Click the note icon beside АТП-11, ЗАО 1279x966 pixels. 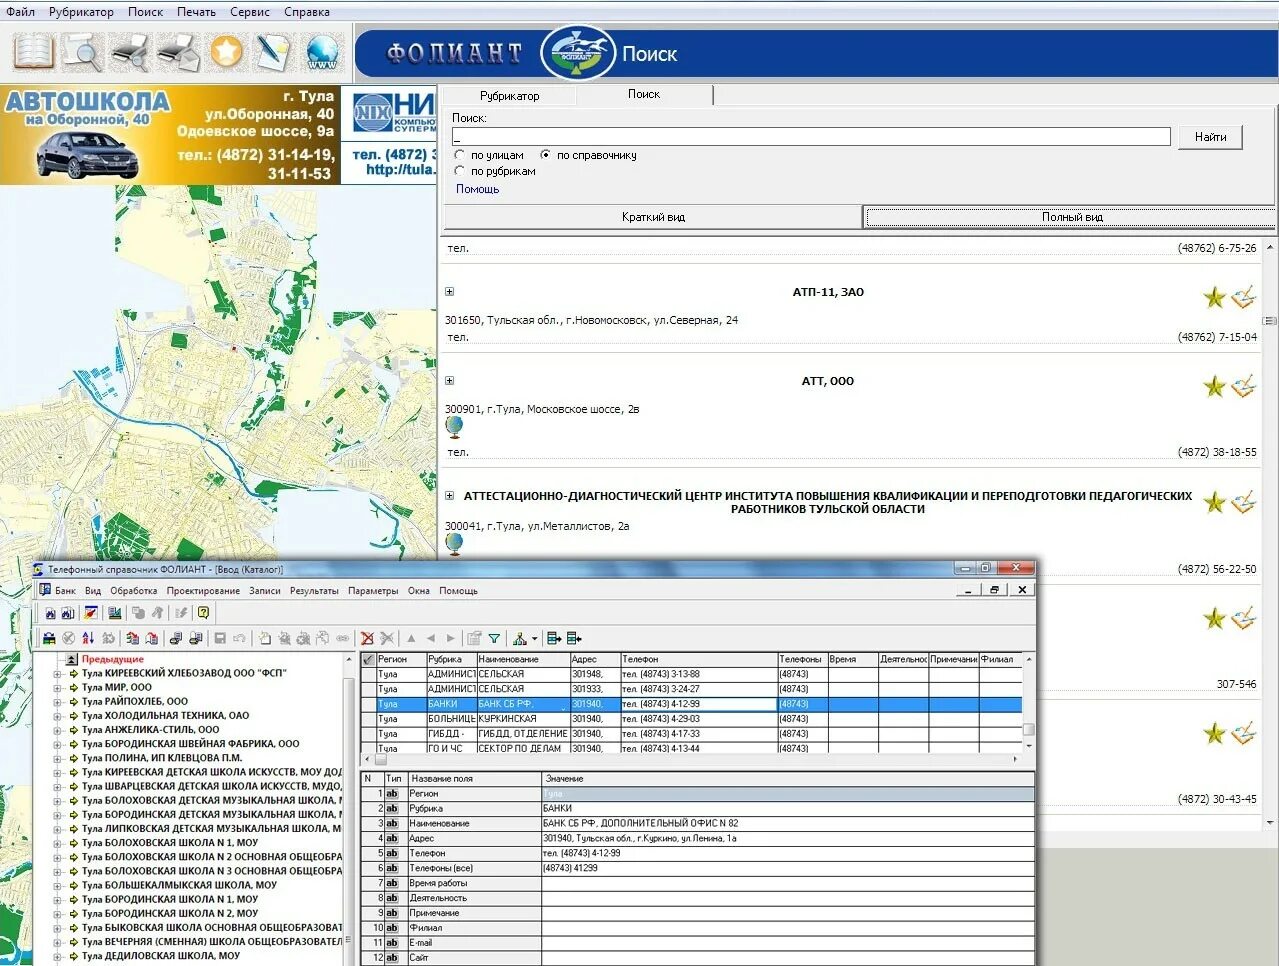1243,297
